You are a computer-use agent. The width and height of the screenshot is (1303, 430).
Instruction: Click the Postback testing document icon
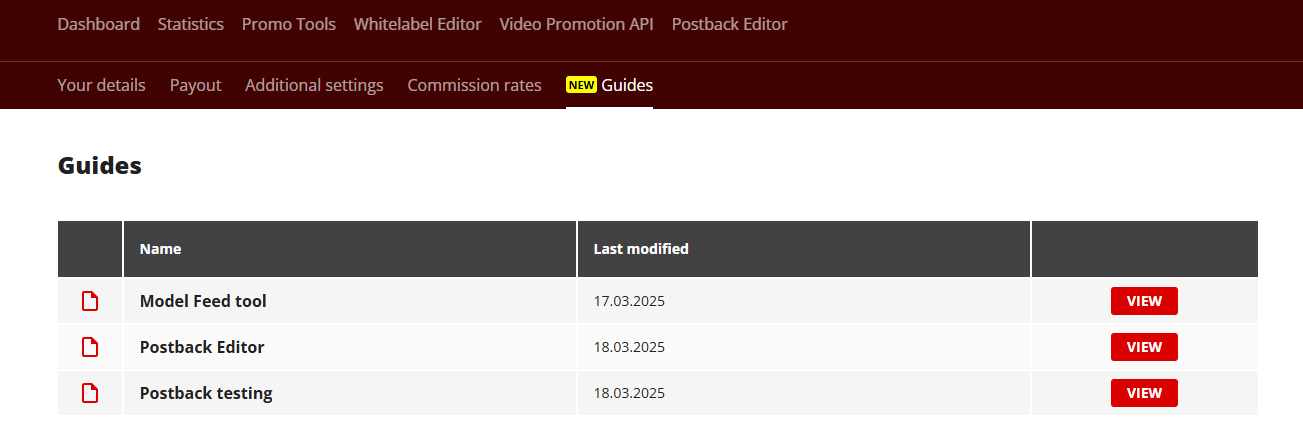click(90, 393)
